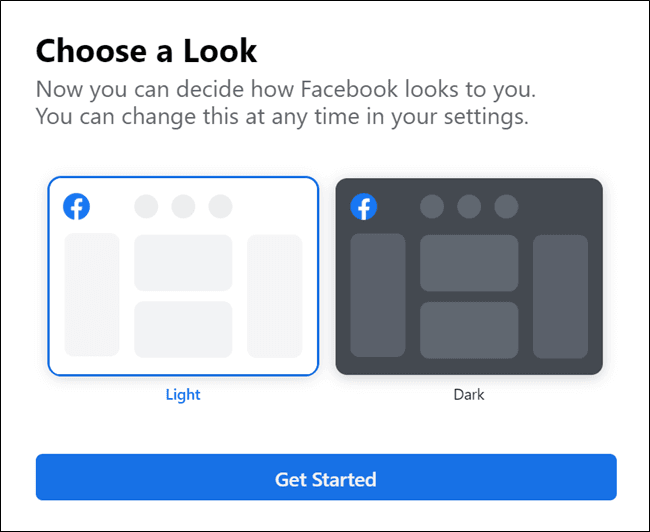Screen dimensions: 650x532
Task: Click the right sidebar block in the Light preview
Action: click(x=274, y=296)
